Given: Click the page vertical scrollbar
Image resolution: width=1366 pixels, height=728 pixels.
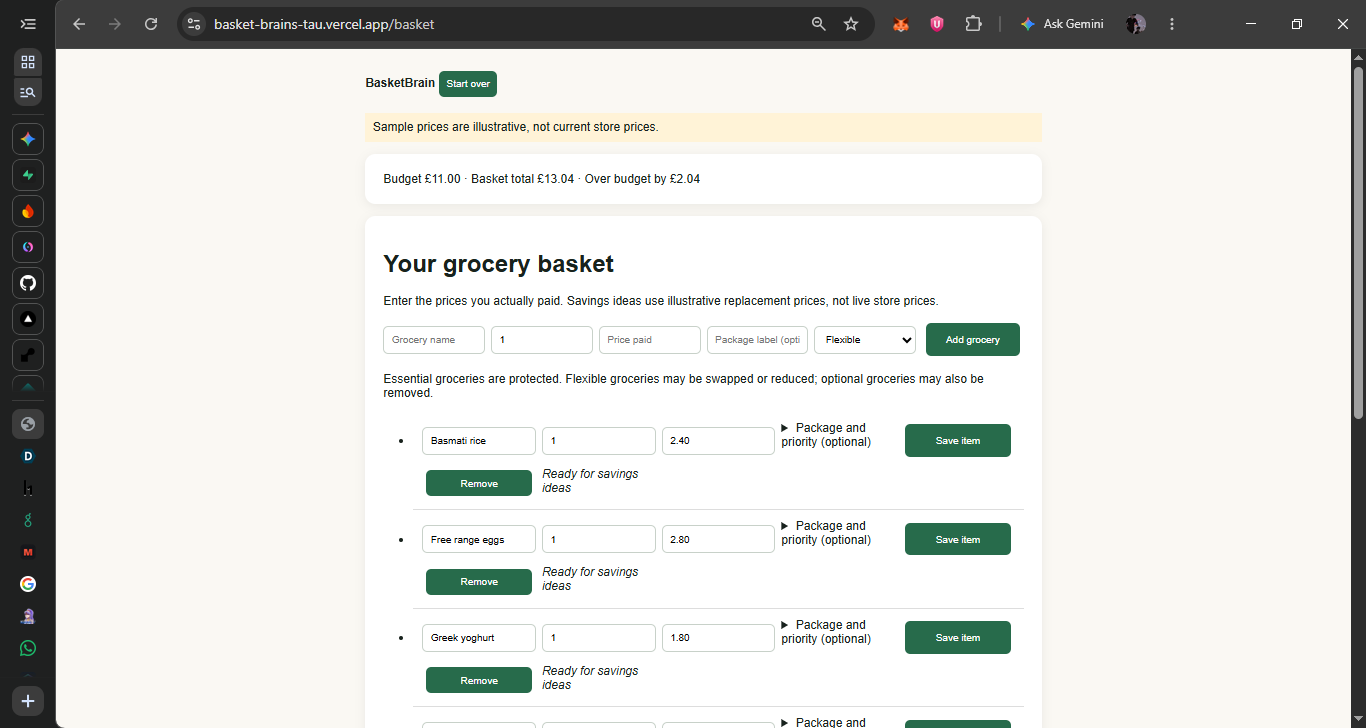Looking at the screenshot, I should point(1358,242).
